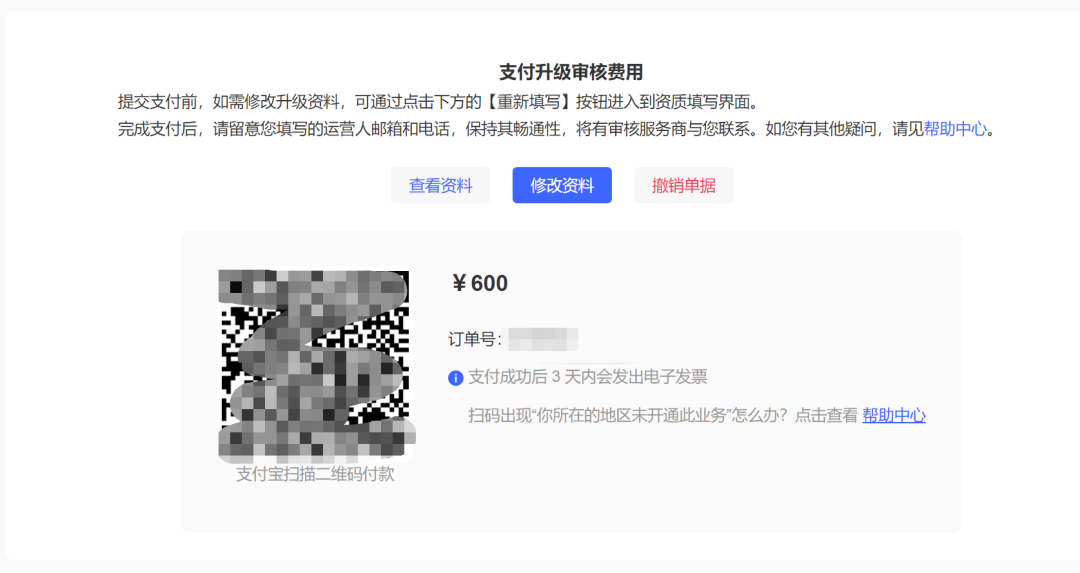Click the 扫码出现“你所在的地区未开通此业务”怎么办 question text
This screenshot has height=573, width=1080.
(628, 415)
